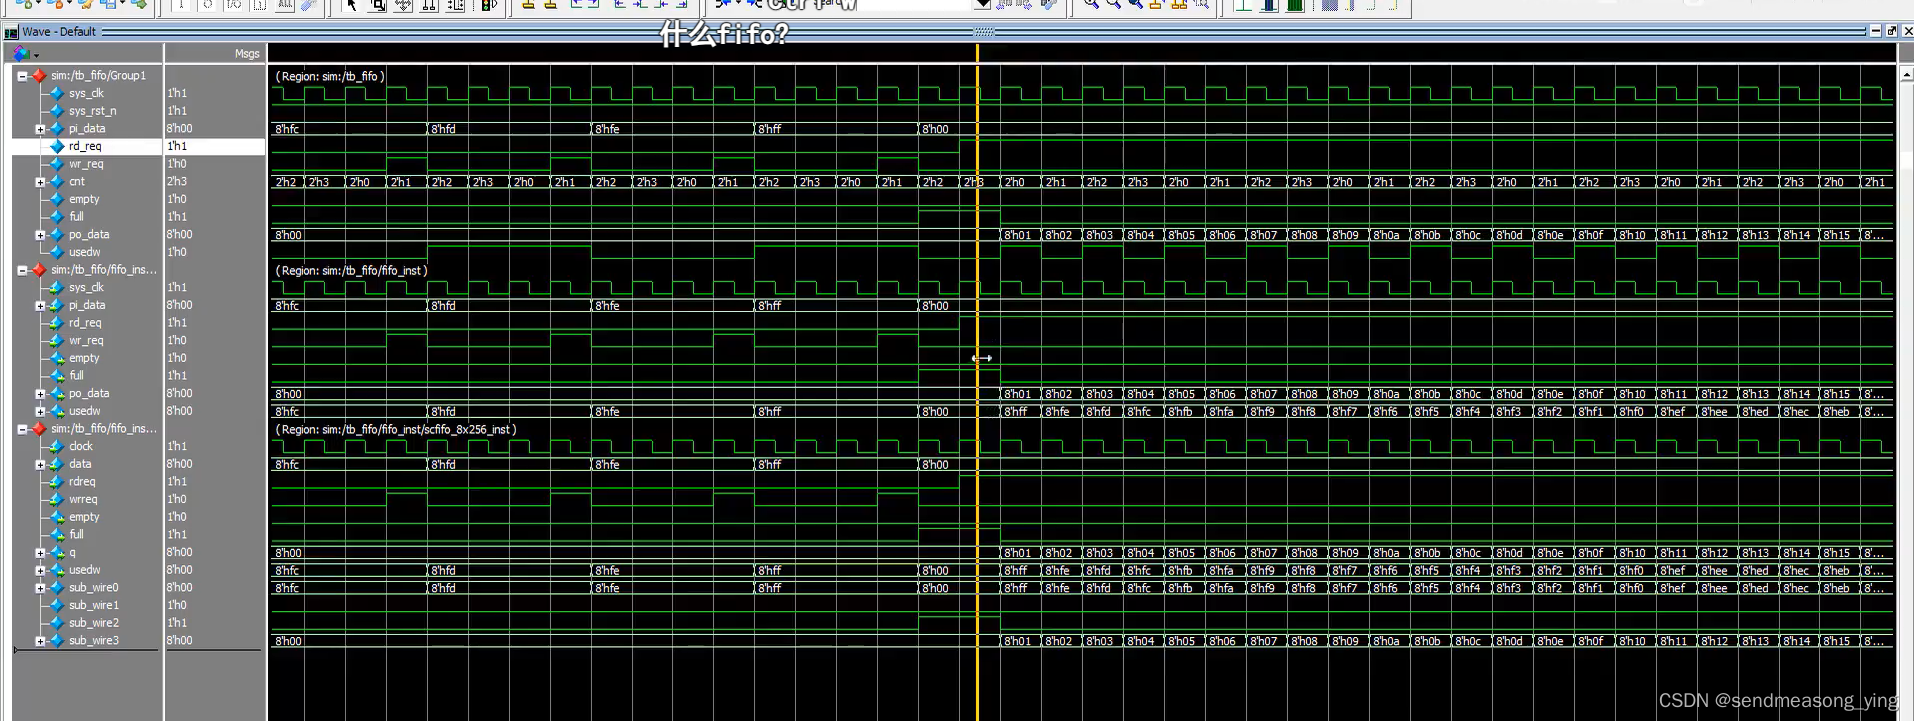Click the (Region: sim:/tb_fifo ) label in waveform
Image resolution: width=1914 pixels, height=721 pixels.
pyautogui.click(x=330, y=76)
